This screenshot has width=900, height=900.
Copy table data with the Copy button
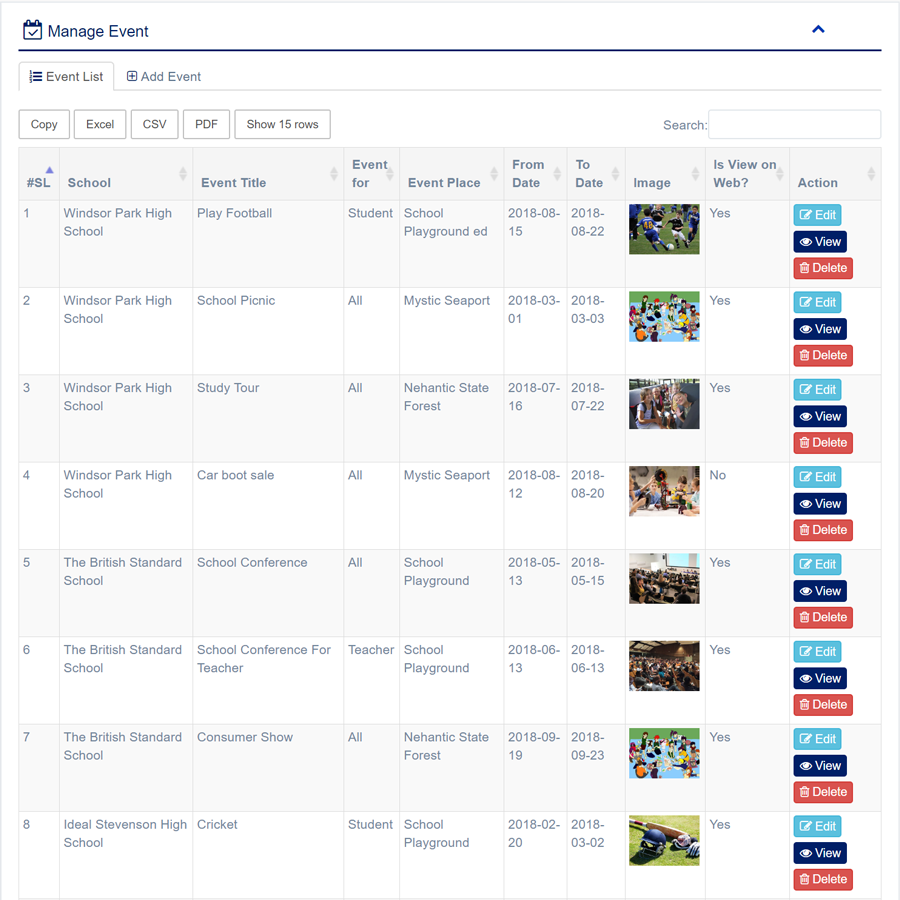click(x=44, y=124)
